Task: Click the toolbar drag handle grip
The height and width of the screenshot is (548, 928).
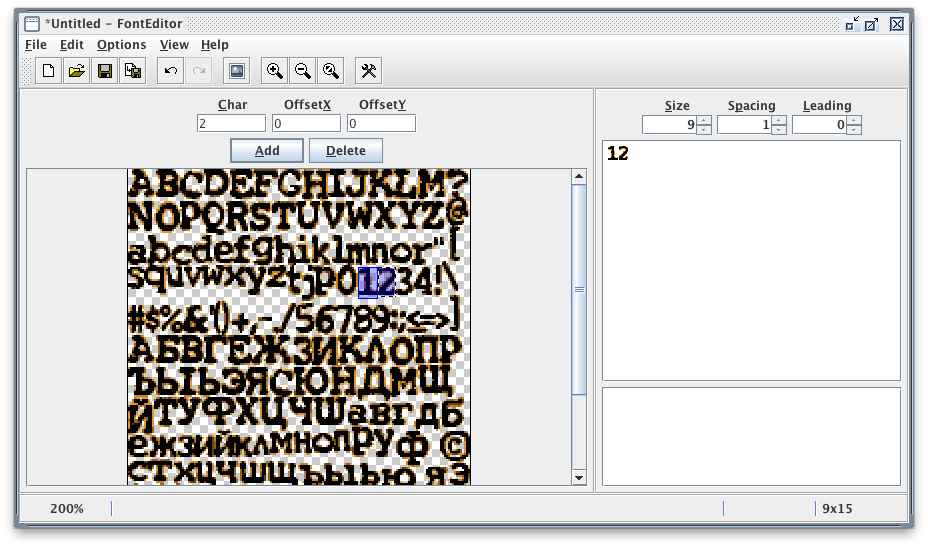Action: coord(27,71)
